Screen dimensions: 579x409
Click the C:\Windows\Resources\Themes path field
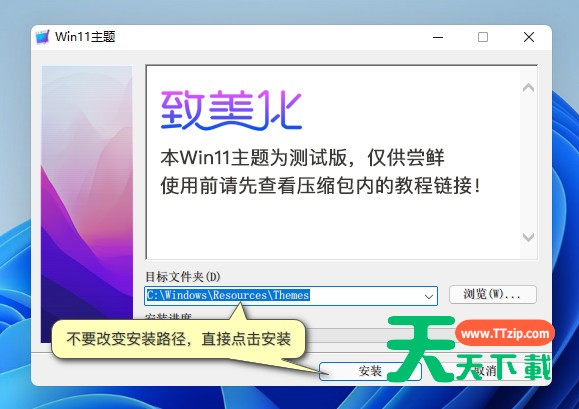pyautogui.click(x=291, y=296)
